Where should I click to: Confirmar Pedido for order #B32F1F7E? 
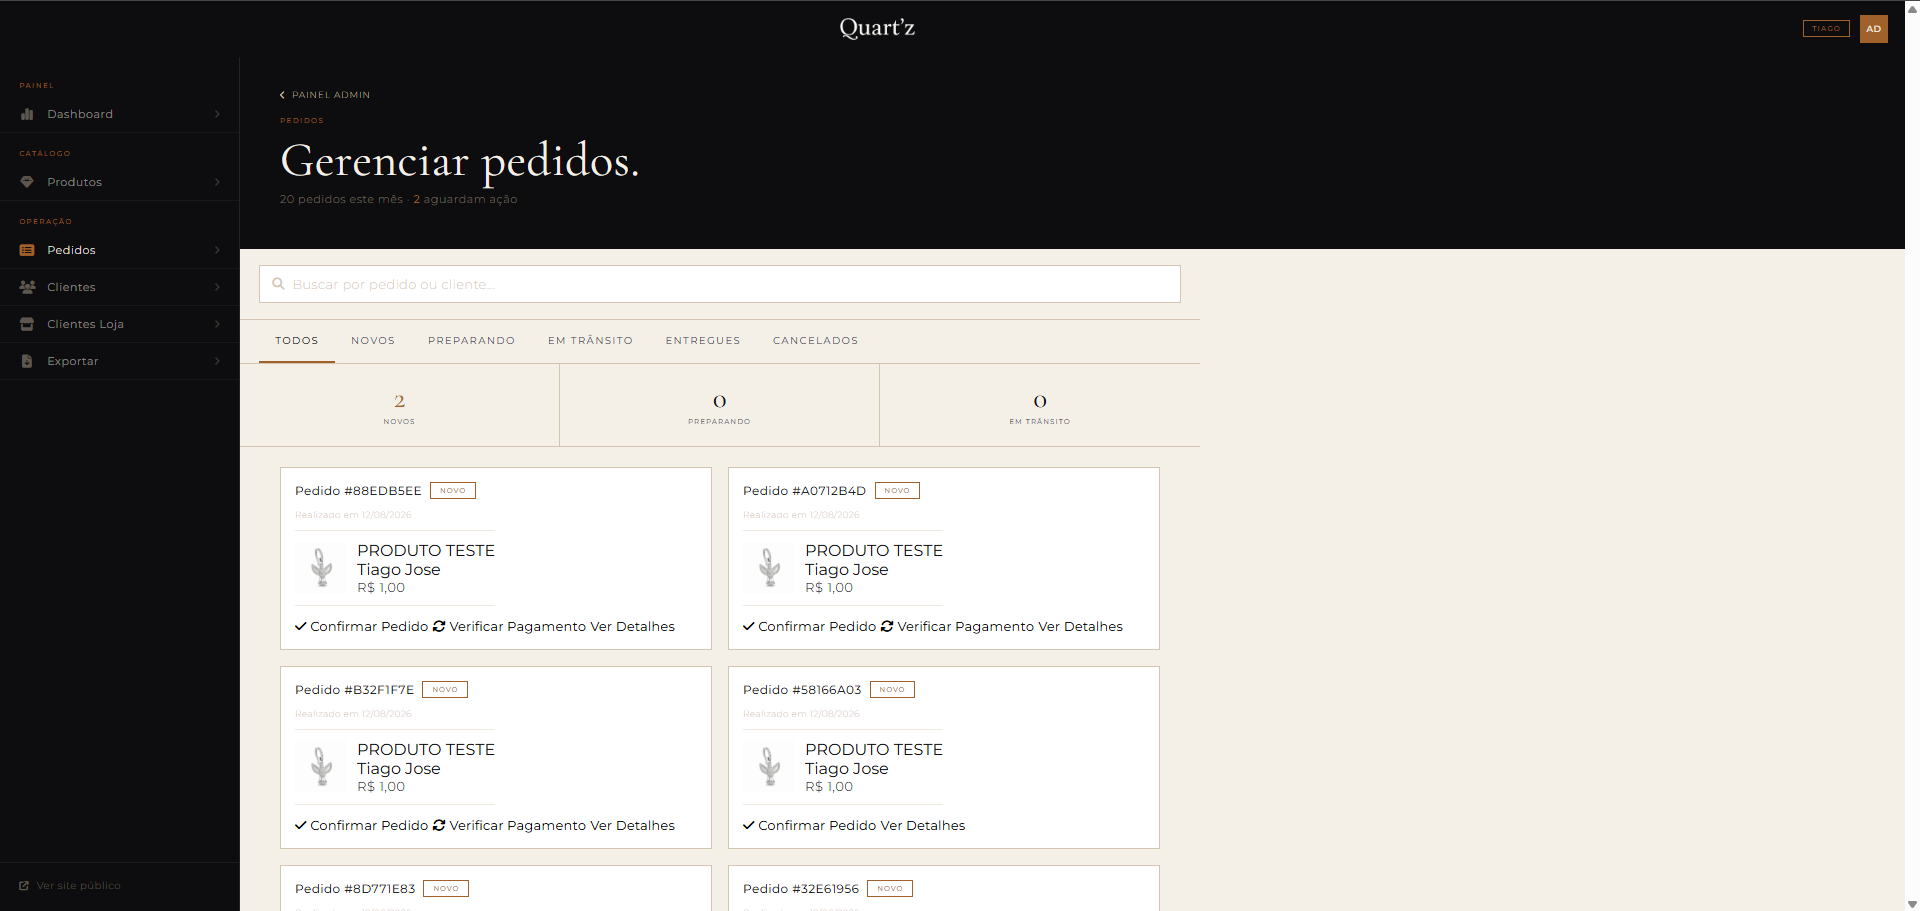click(361, 825)
